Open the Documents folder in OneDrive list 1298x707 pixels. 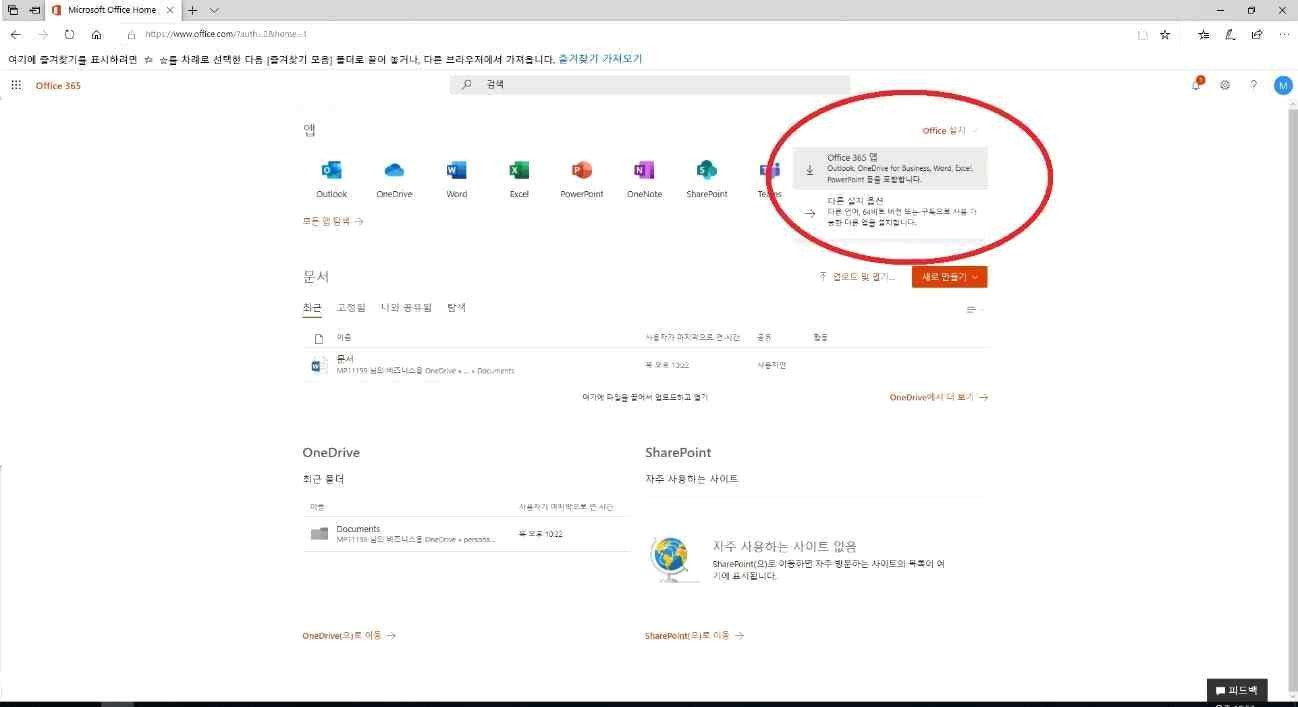click(x=466, y=533)
